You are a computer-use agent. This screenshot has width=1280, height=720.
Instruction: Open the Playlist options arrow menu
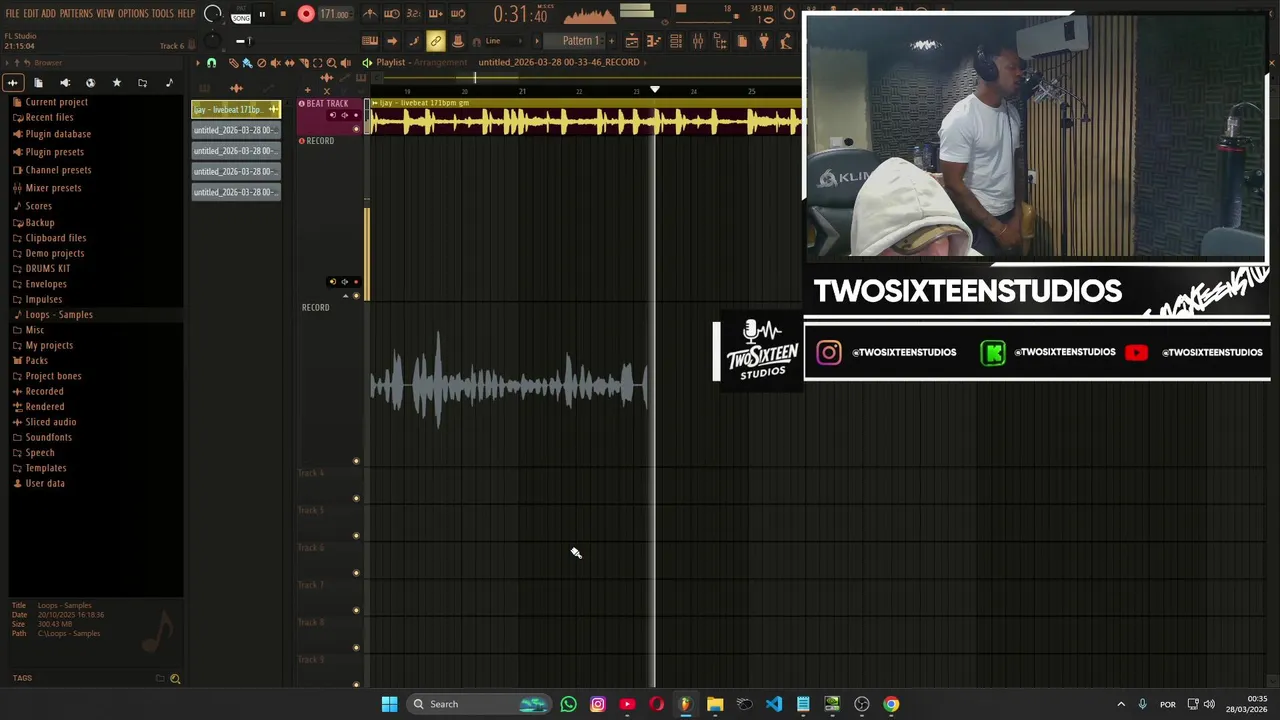coord(197,62)
